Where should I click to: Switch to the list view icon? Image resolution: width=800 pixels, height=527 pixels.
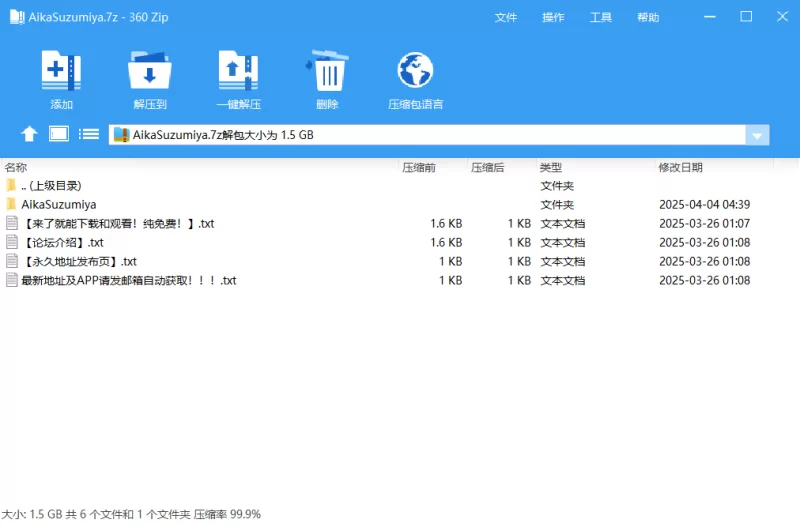coord(89,134)
